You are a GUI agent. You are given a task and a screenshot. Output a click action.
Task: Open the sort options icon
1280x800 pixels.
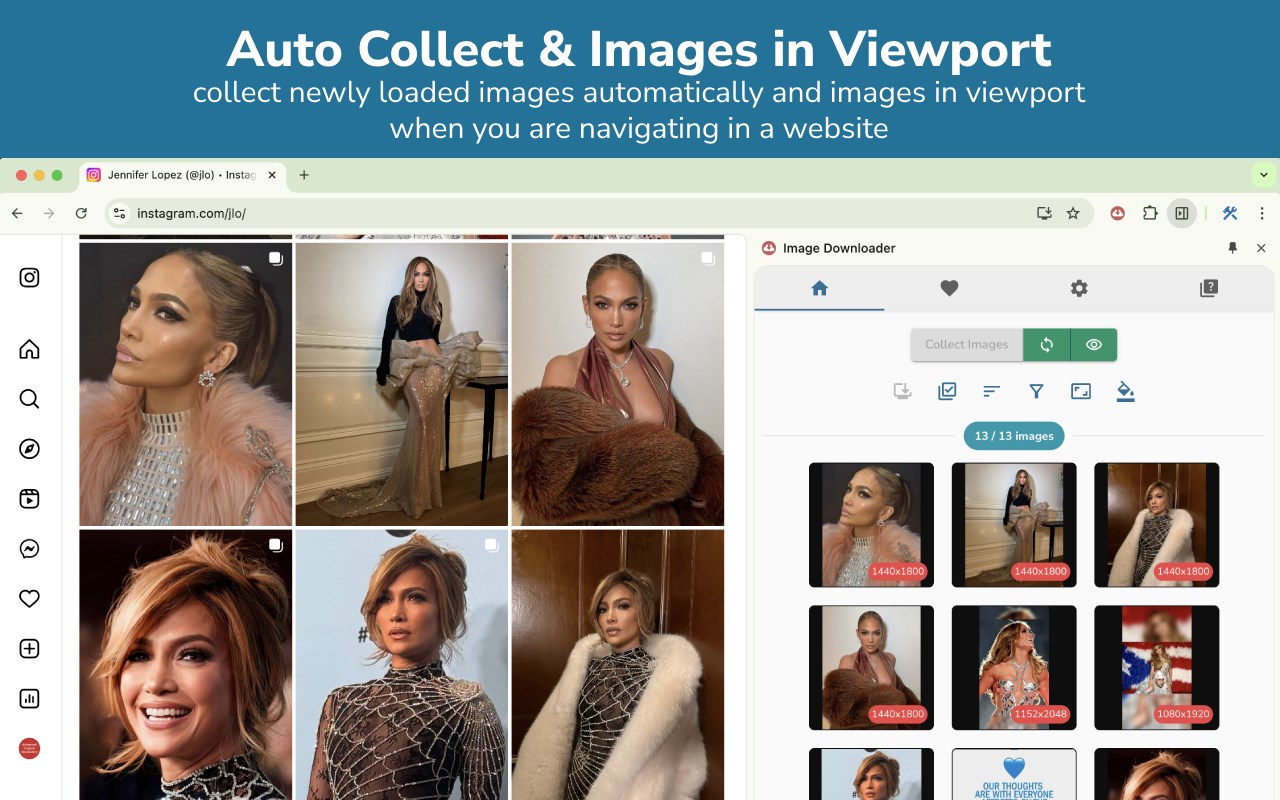991,391
